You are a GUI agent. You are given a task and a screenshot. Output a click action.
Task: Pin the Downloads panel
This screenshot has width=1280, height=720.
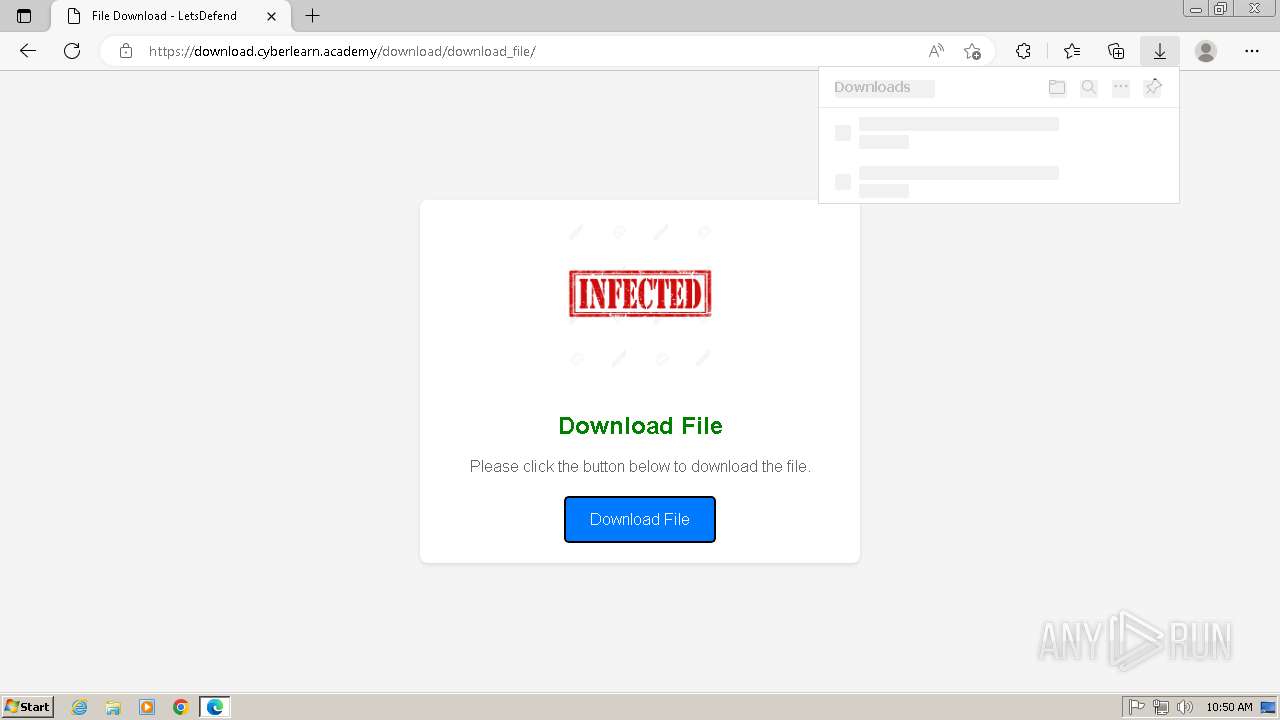point(1153,88)
